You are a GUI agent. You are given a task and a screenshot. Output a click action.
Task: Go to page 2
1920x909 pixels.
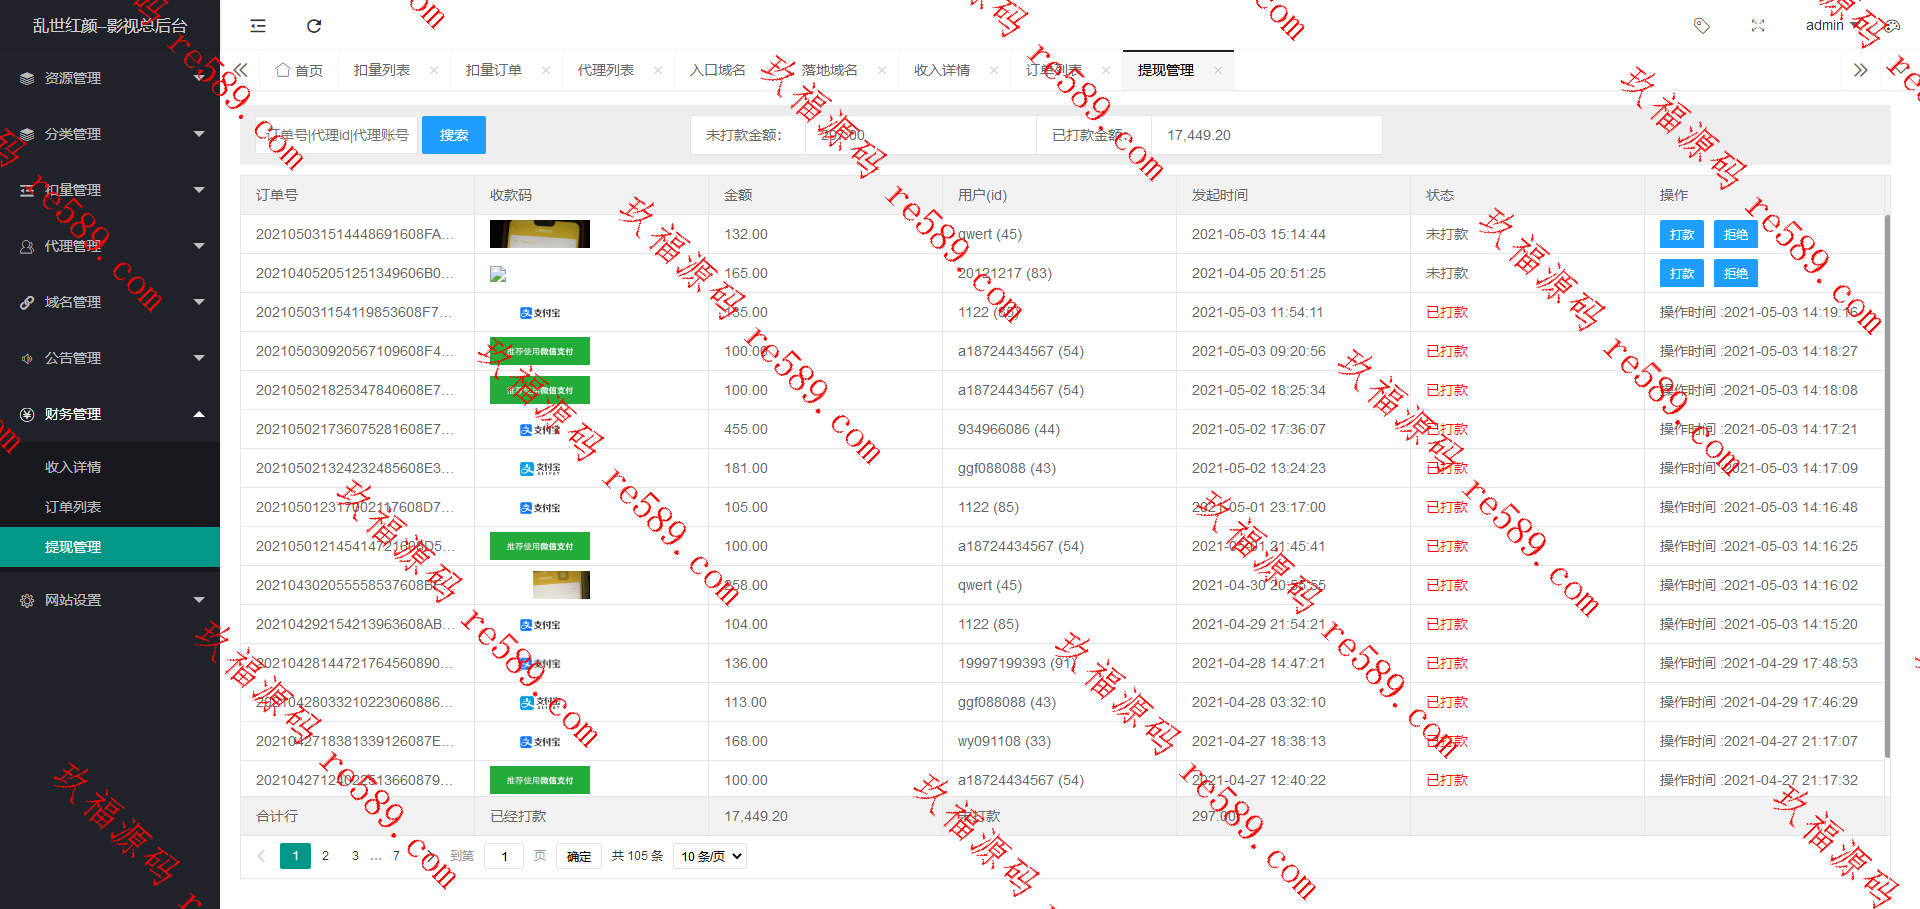[325, 856]
